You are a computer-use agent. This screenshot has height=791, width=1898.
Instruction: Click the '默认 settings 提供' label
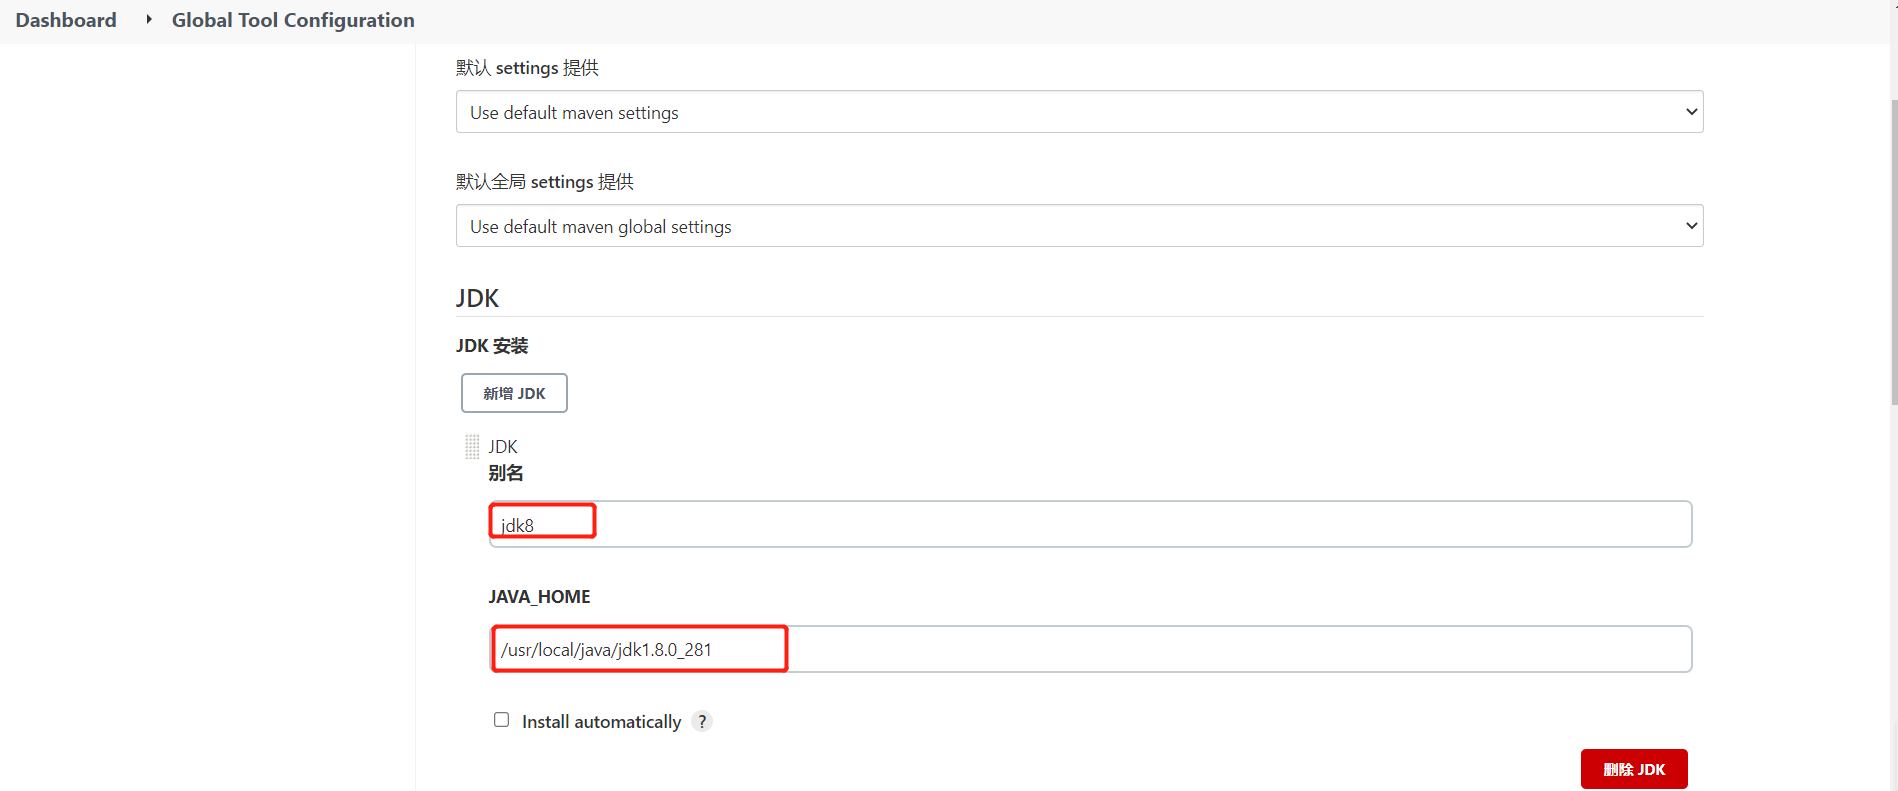[x=527, y=68]
